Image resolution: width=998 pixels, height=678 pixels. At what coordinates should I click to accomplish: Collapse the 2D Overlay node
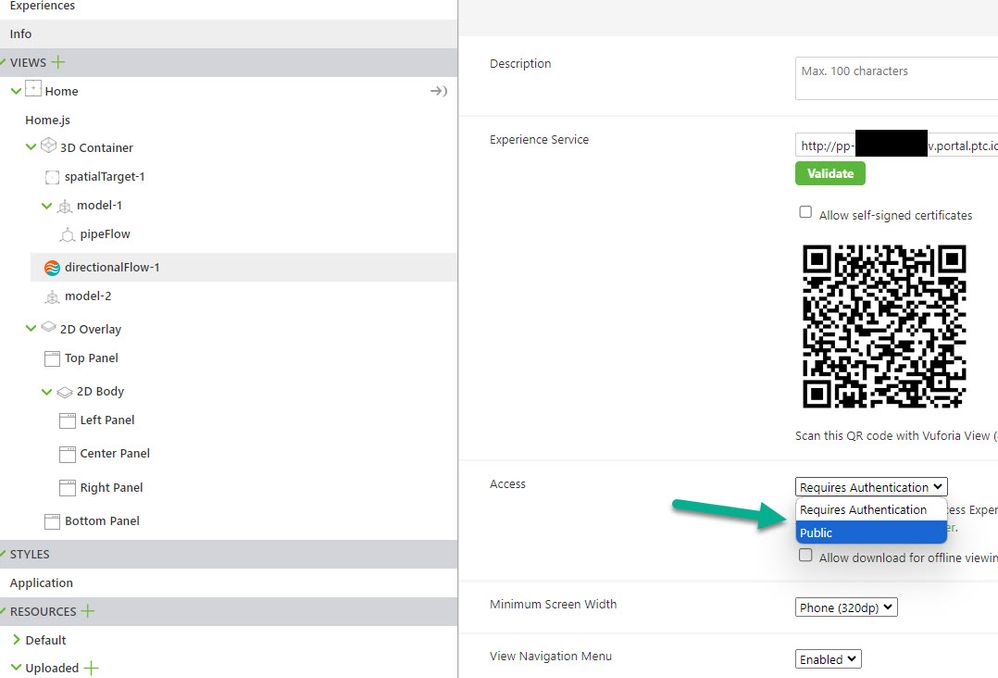(x=31, y=328)
